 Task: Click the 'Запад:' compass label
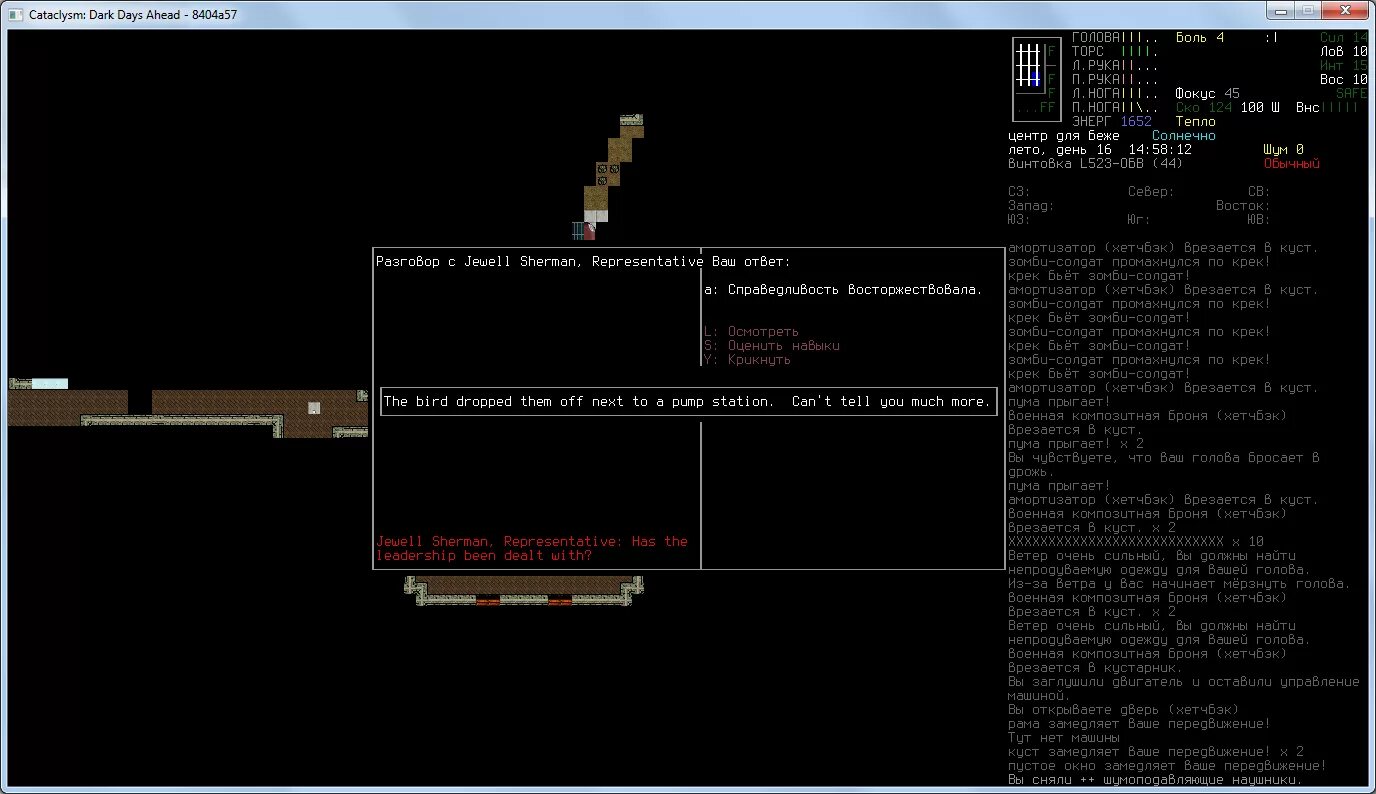1032,206
